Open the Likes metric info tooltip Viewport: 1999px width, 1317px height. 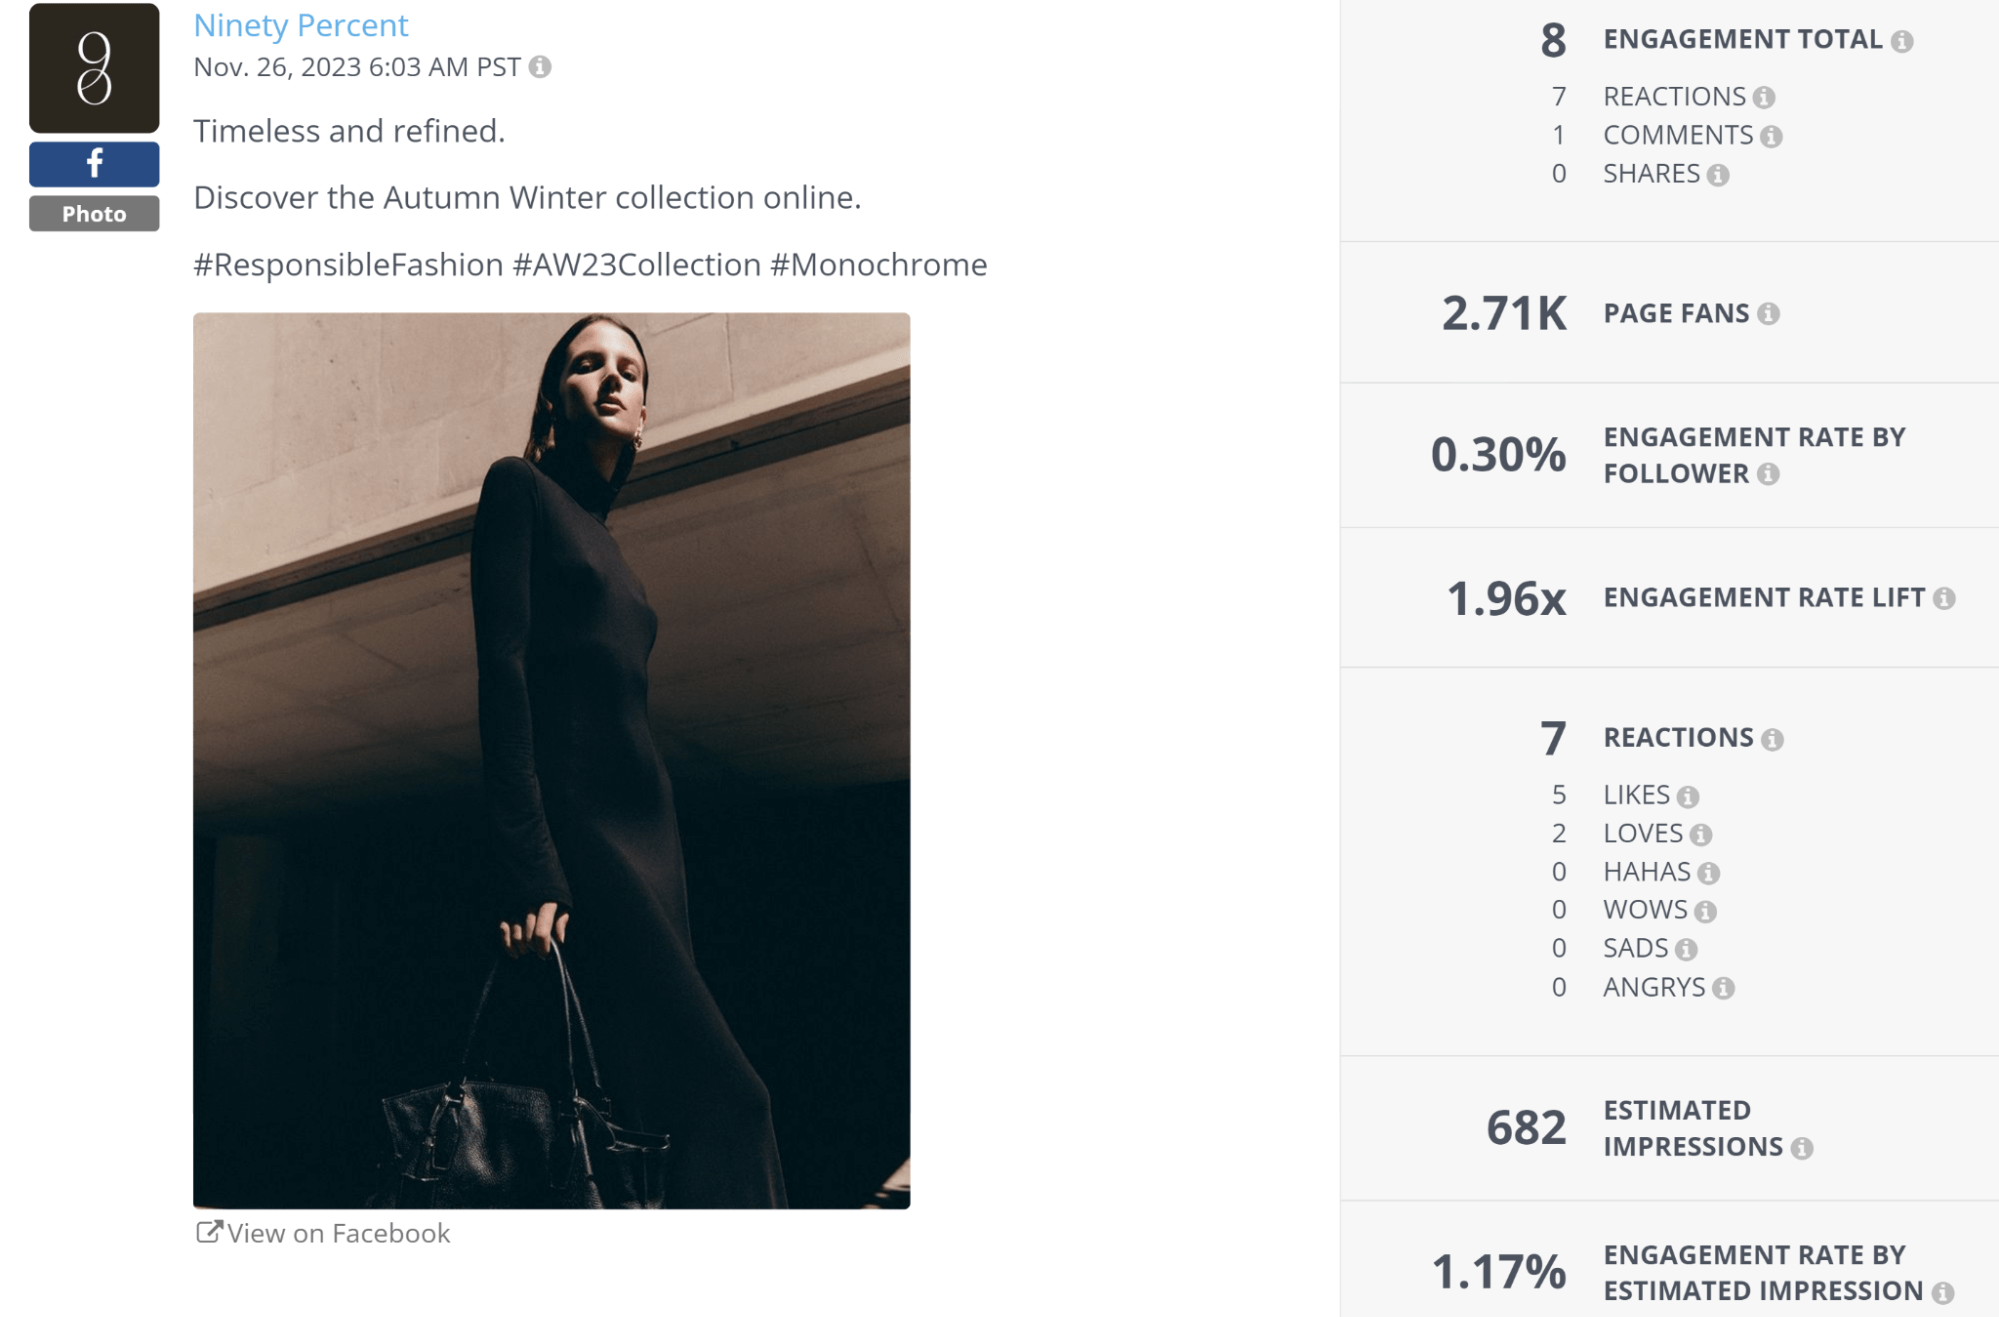[1690, 795]
